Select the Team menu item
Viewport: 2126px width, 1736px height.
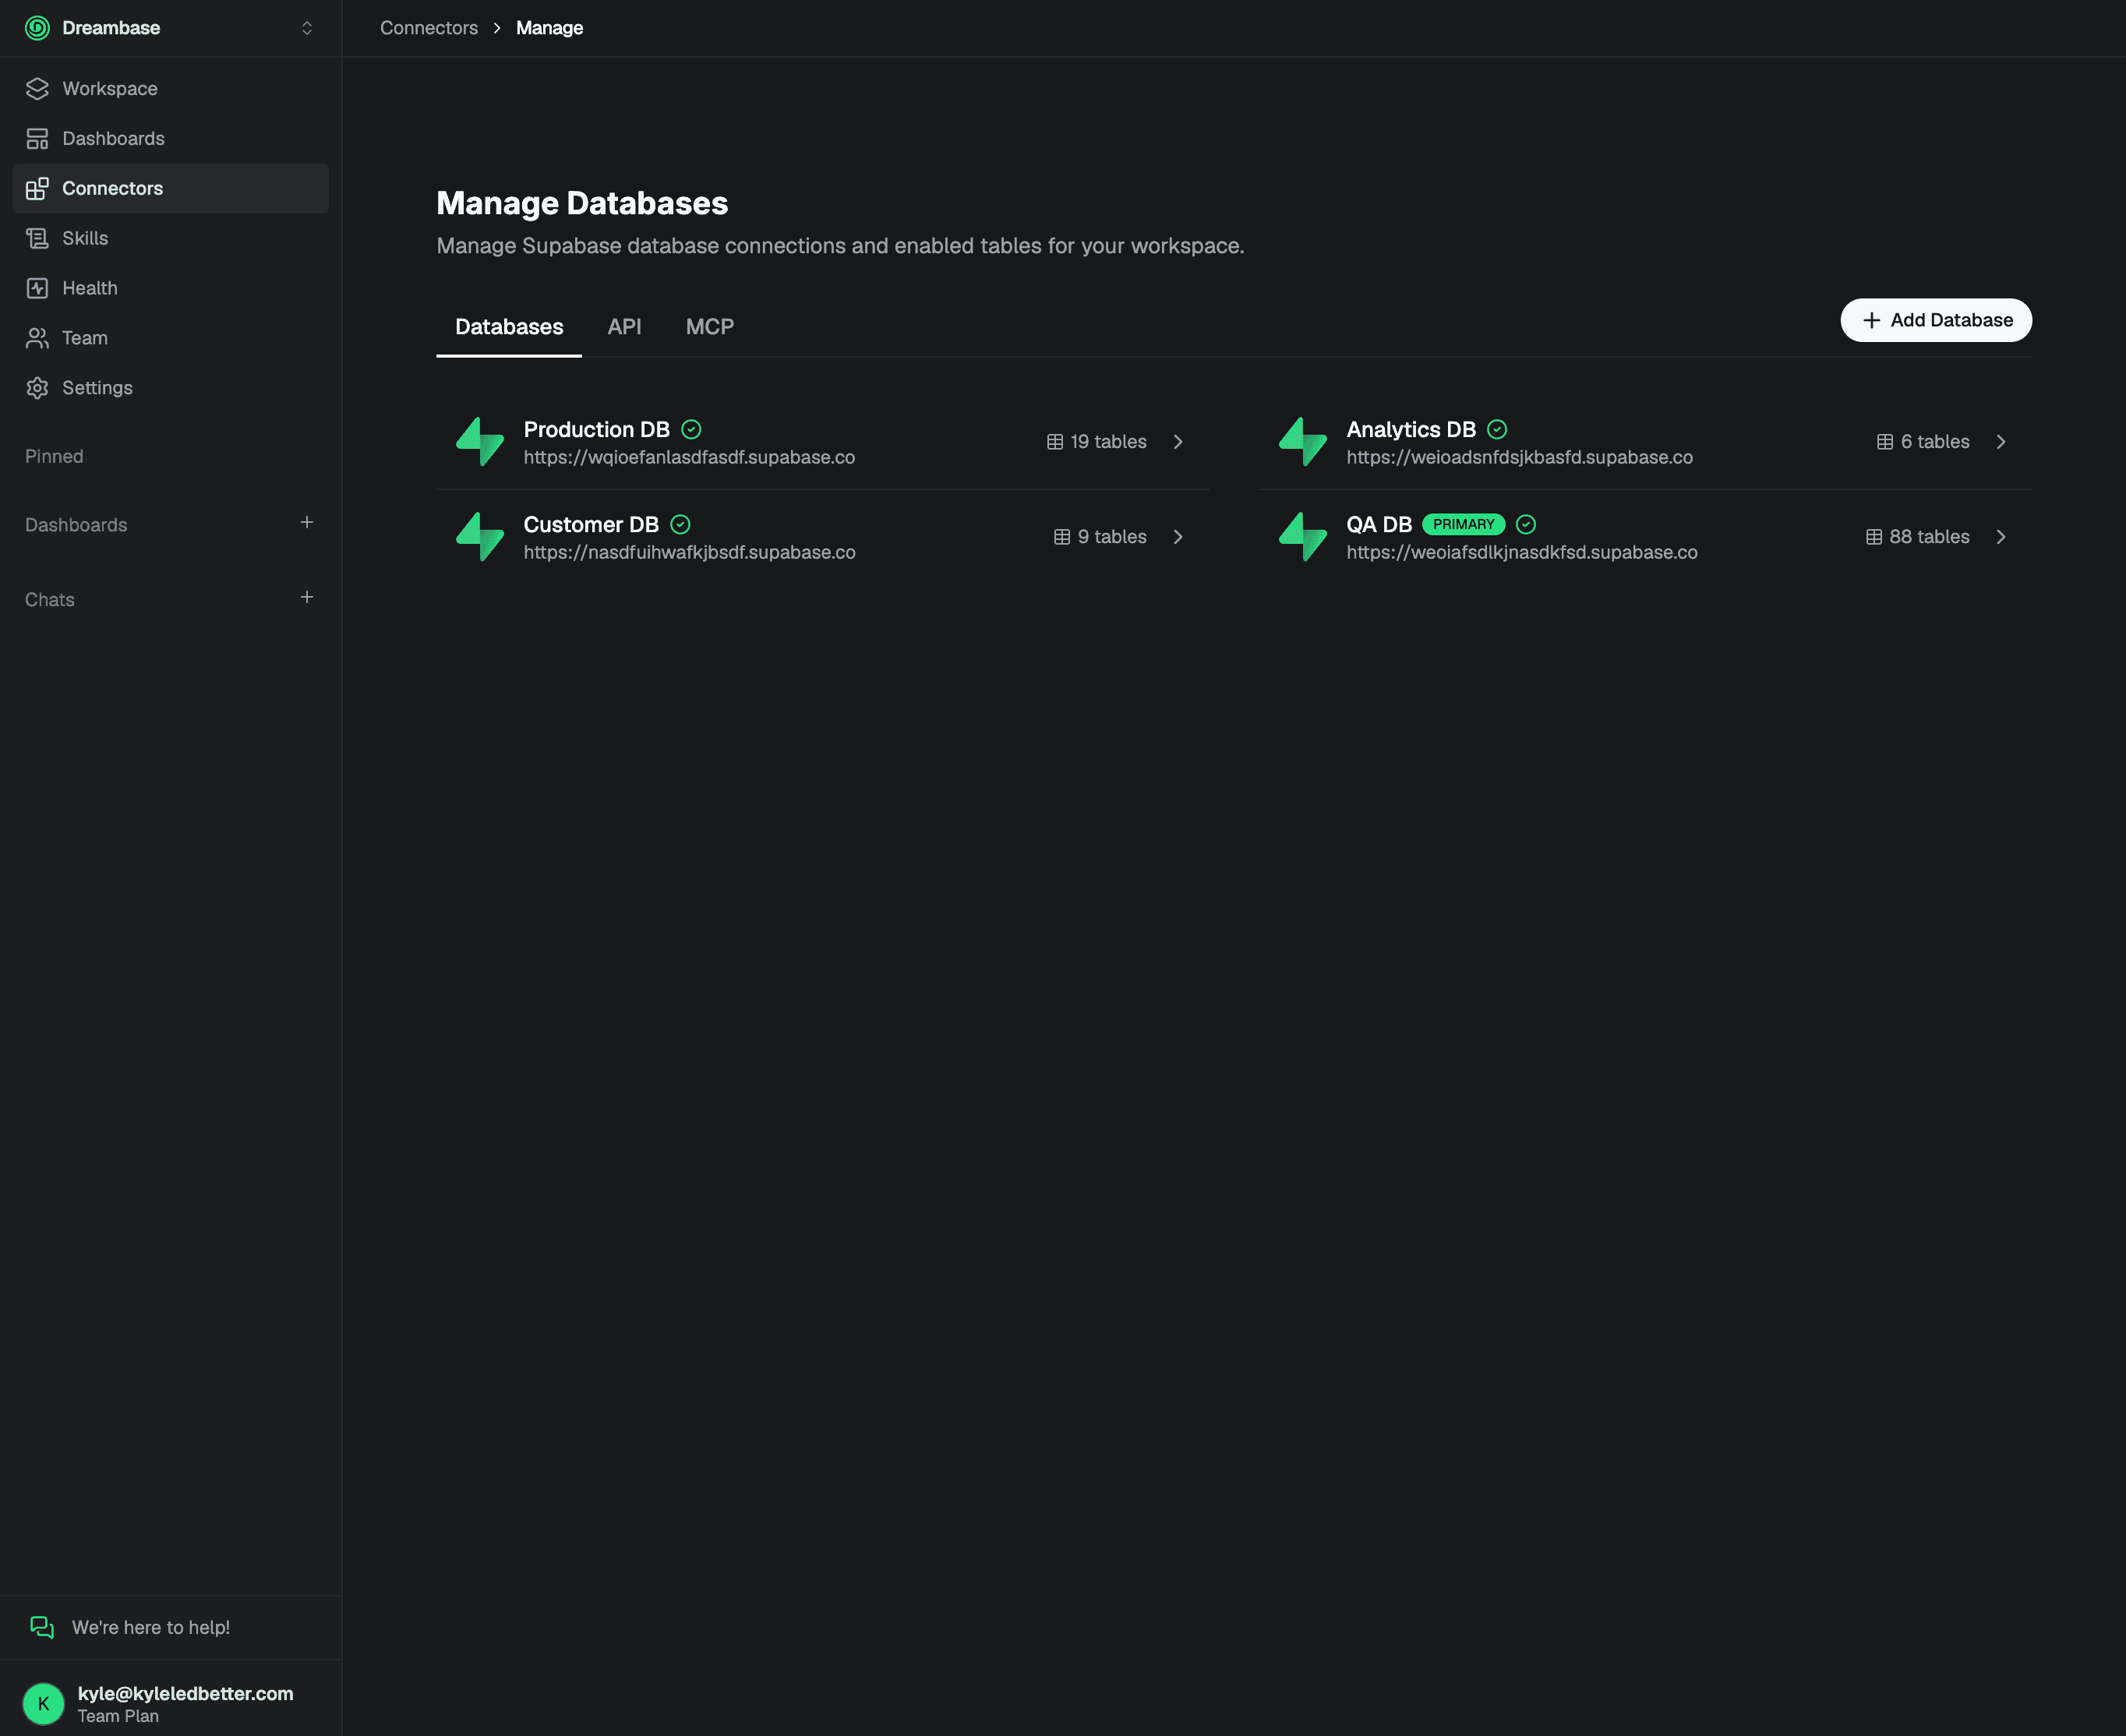point(170,338)
